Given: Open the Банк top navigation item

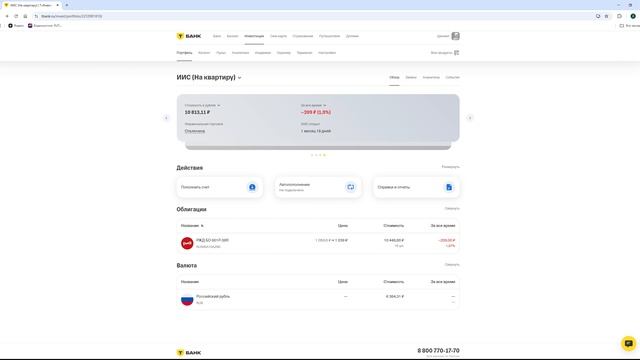Looking at the screenshot, I should pos(217,36).
